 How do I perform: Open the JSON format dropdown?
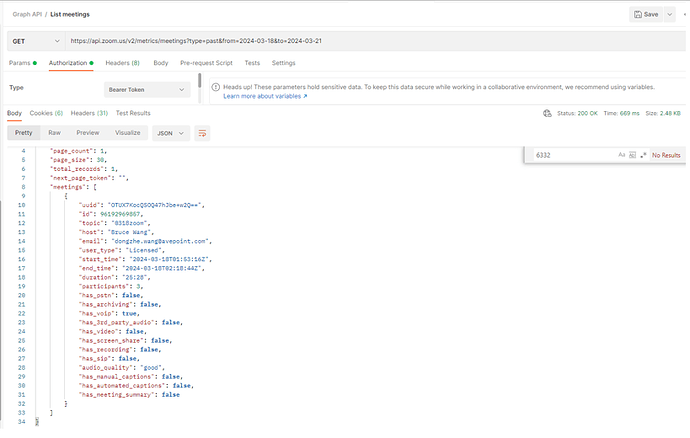[171, 133]
